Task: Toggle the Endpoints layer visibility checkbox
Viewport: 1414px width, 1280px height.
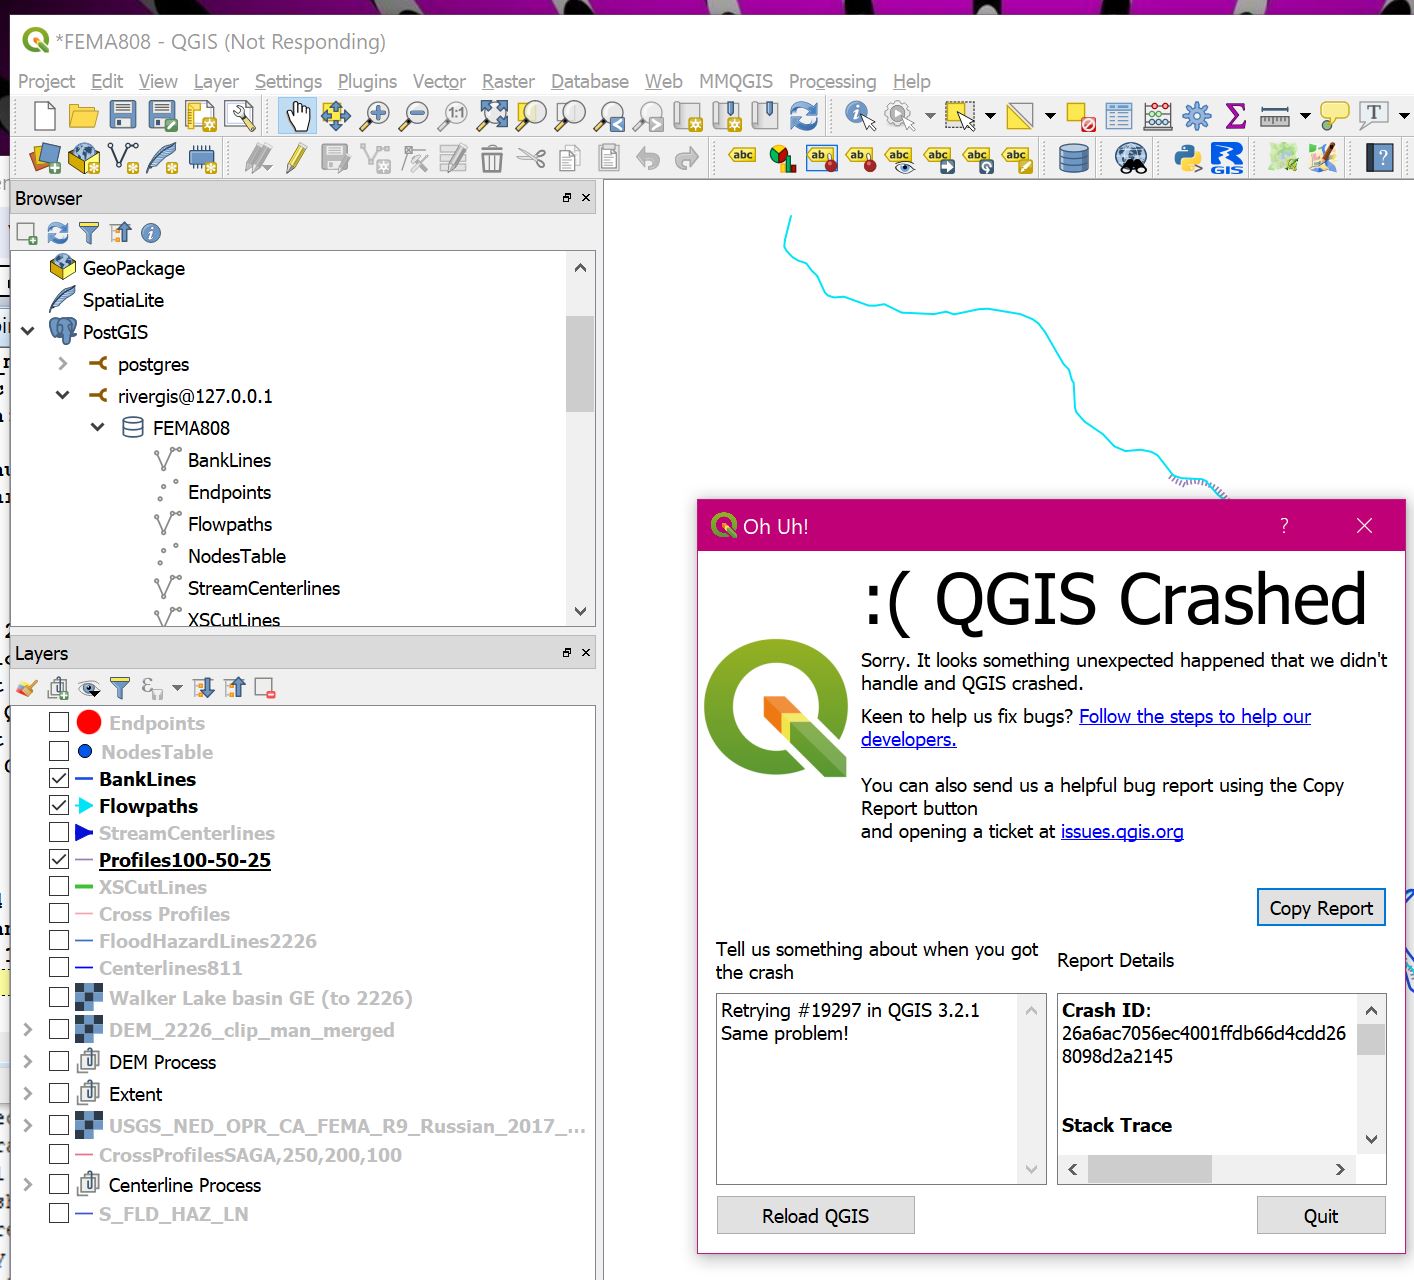Action: 59,723
